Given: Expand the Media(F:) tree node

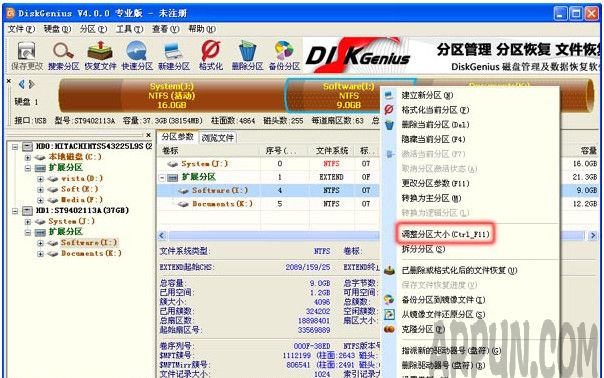Looking at the screenshot, I should click(x=40, y=200).
